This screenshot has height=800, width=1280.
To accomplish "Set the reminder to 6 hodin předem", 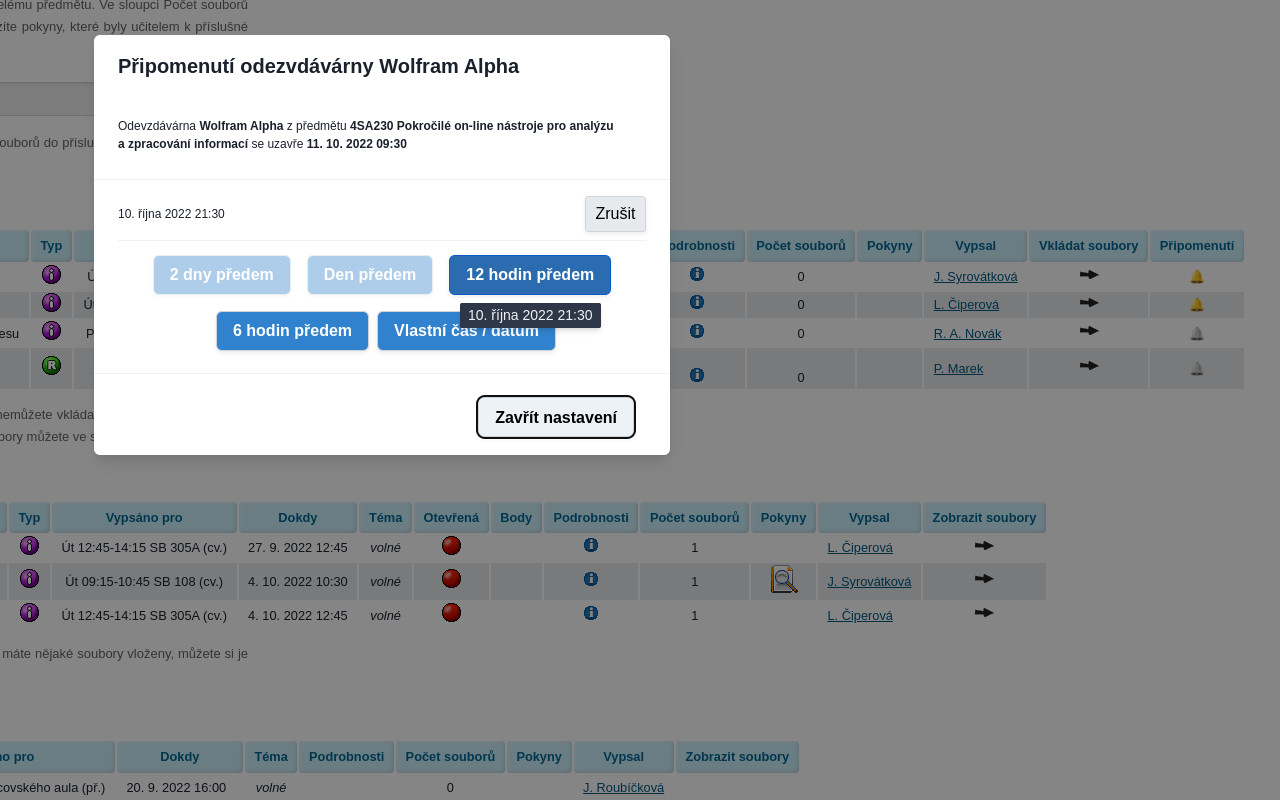I will (292, 331).
